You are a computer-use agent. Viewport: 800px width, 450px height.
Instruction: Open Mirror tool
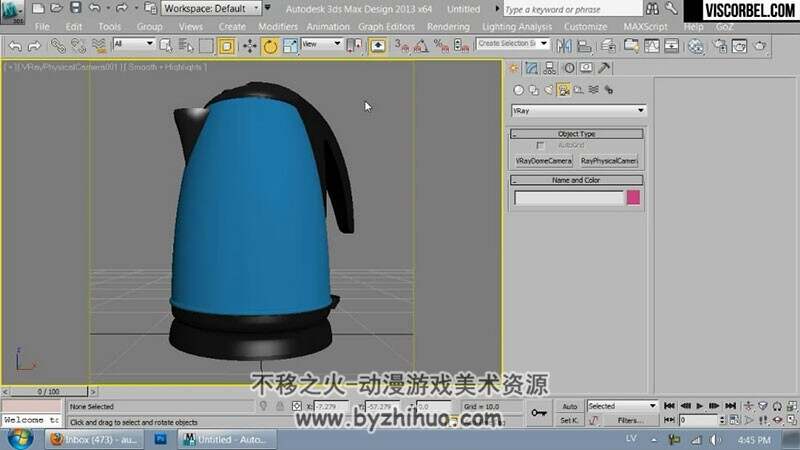pos(564,46)
